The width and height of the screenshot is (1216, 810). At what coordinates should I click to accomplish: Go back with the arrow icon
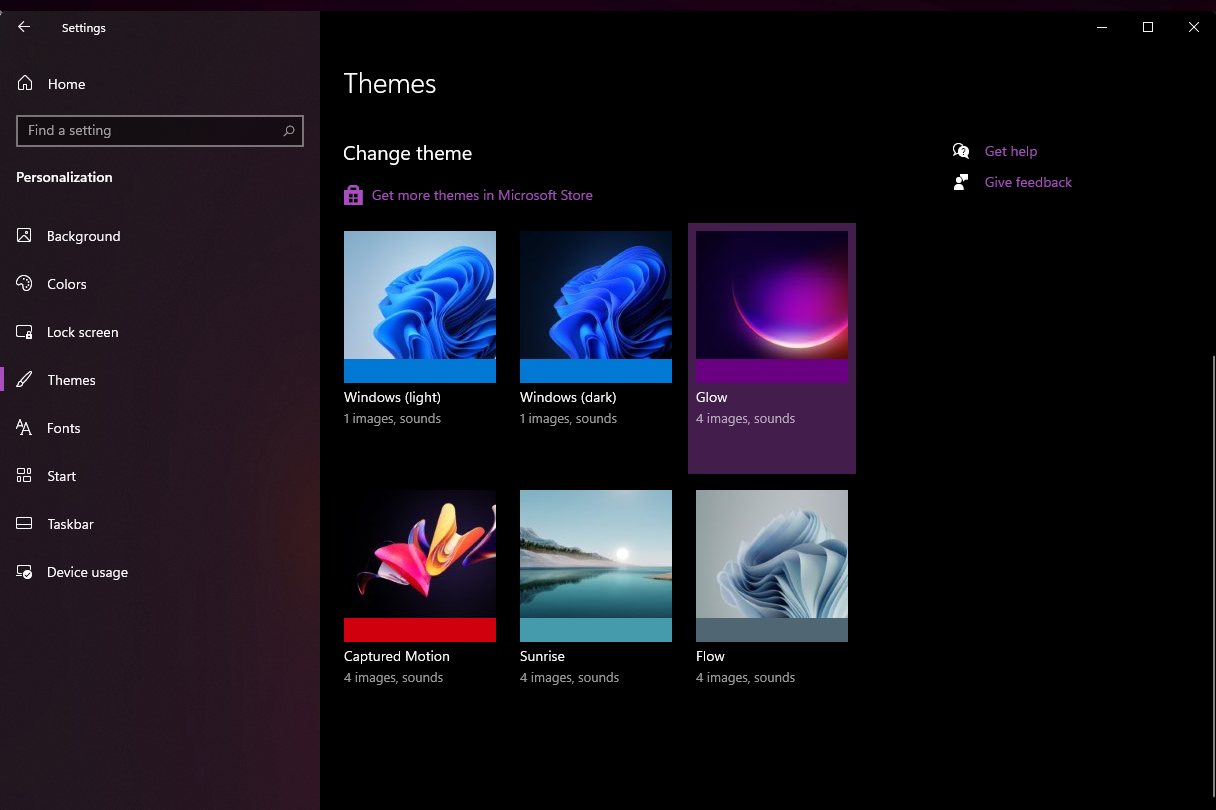click(x=24, y=27)
